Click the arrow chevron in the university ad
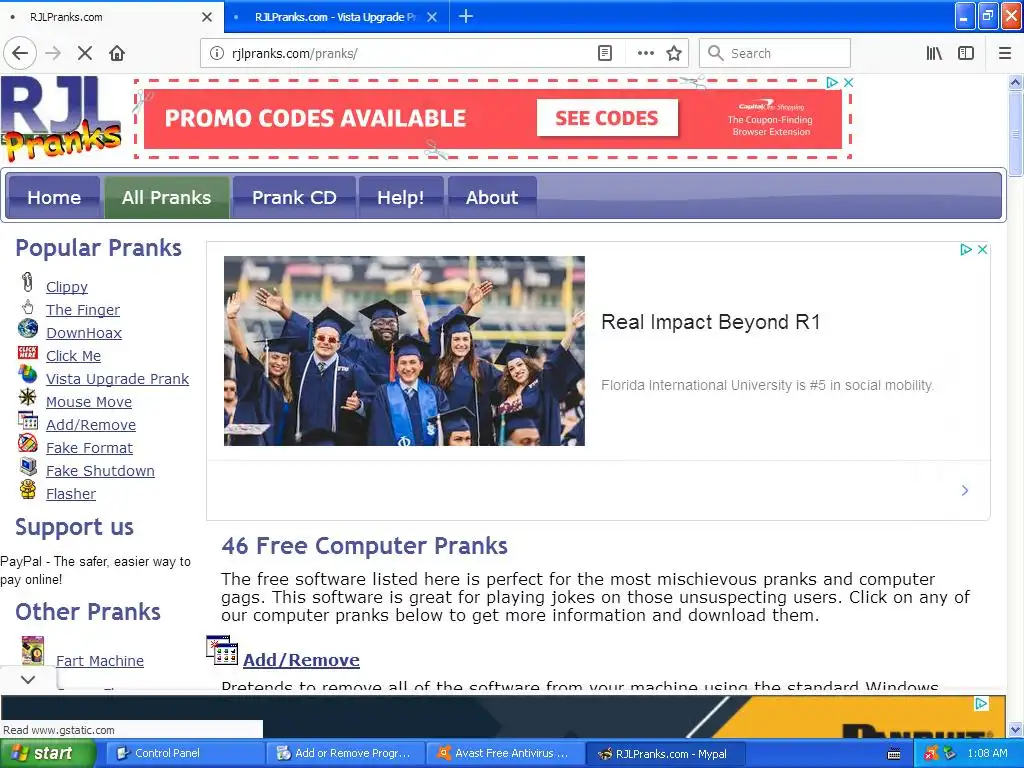The width and height of the screenshot is (1024, 768). tap(965, 490)
